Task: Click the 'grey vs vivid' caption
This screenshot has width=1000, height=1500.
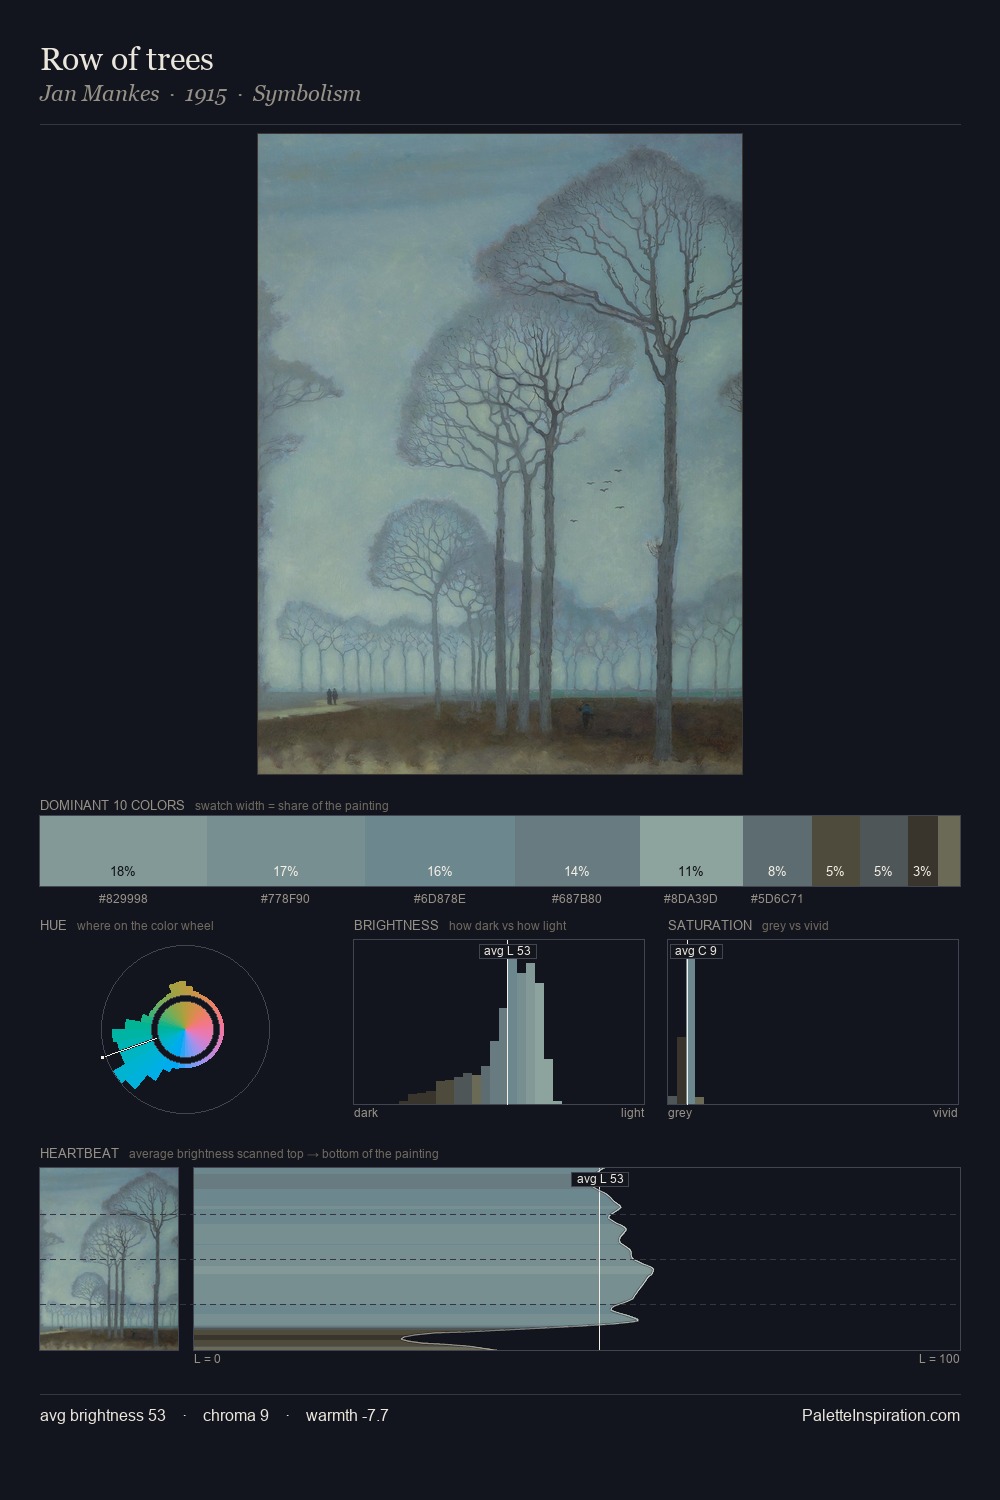Action: (795, 926)
